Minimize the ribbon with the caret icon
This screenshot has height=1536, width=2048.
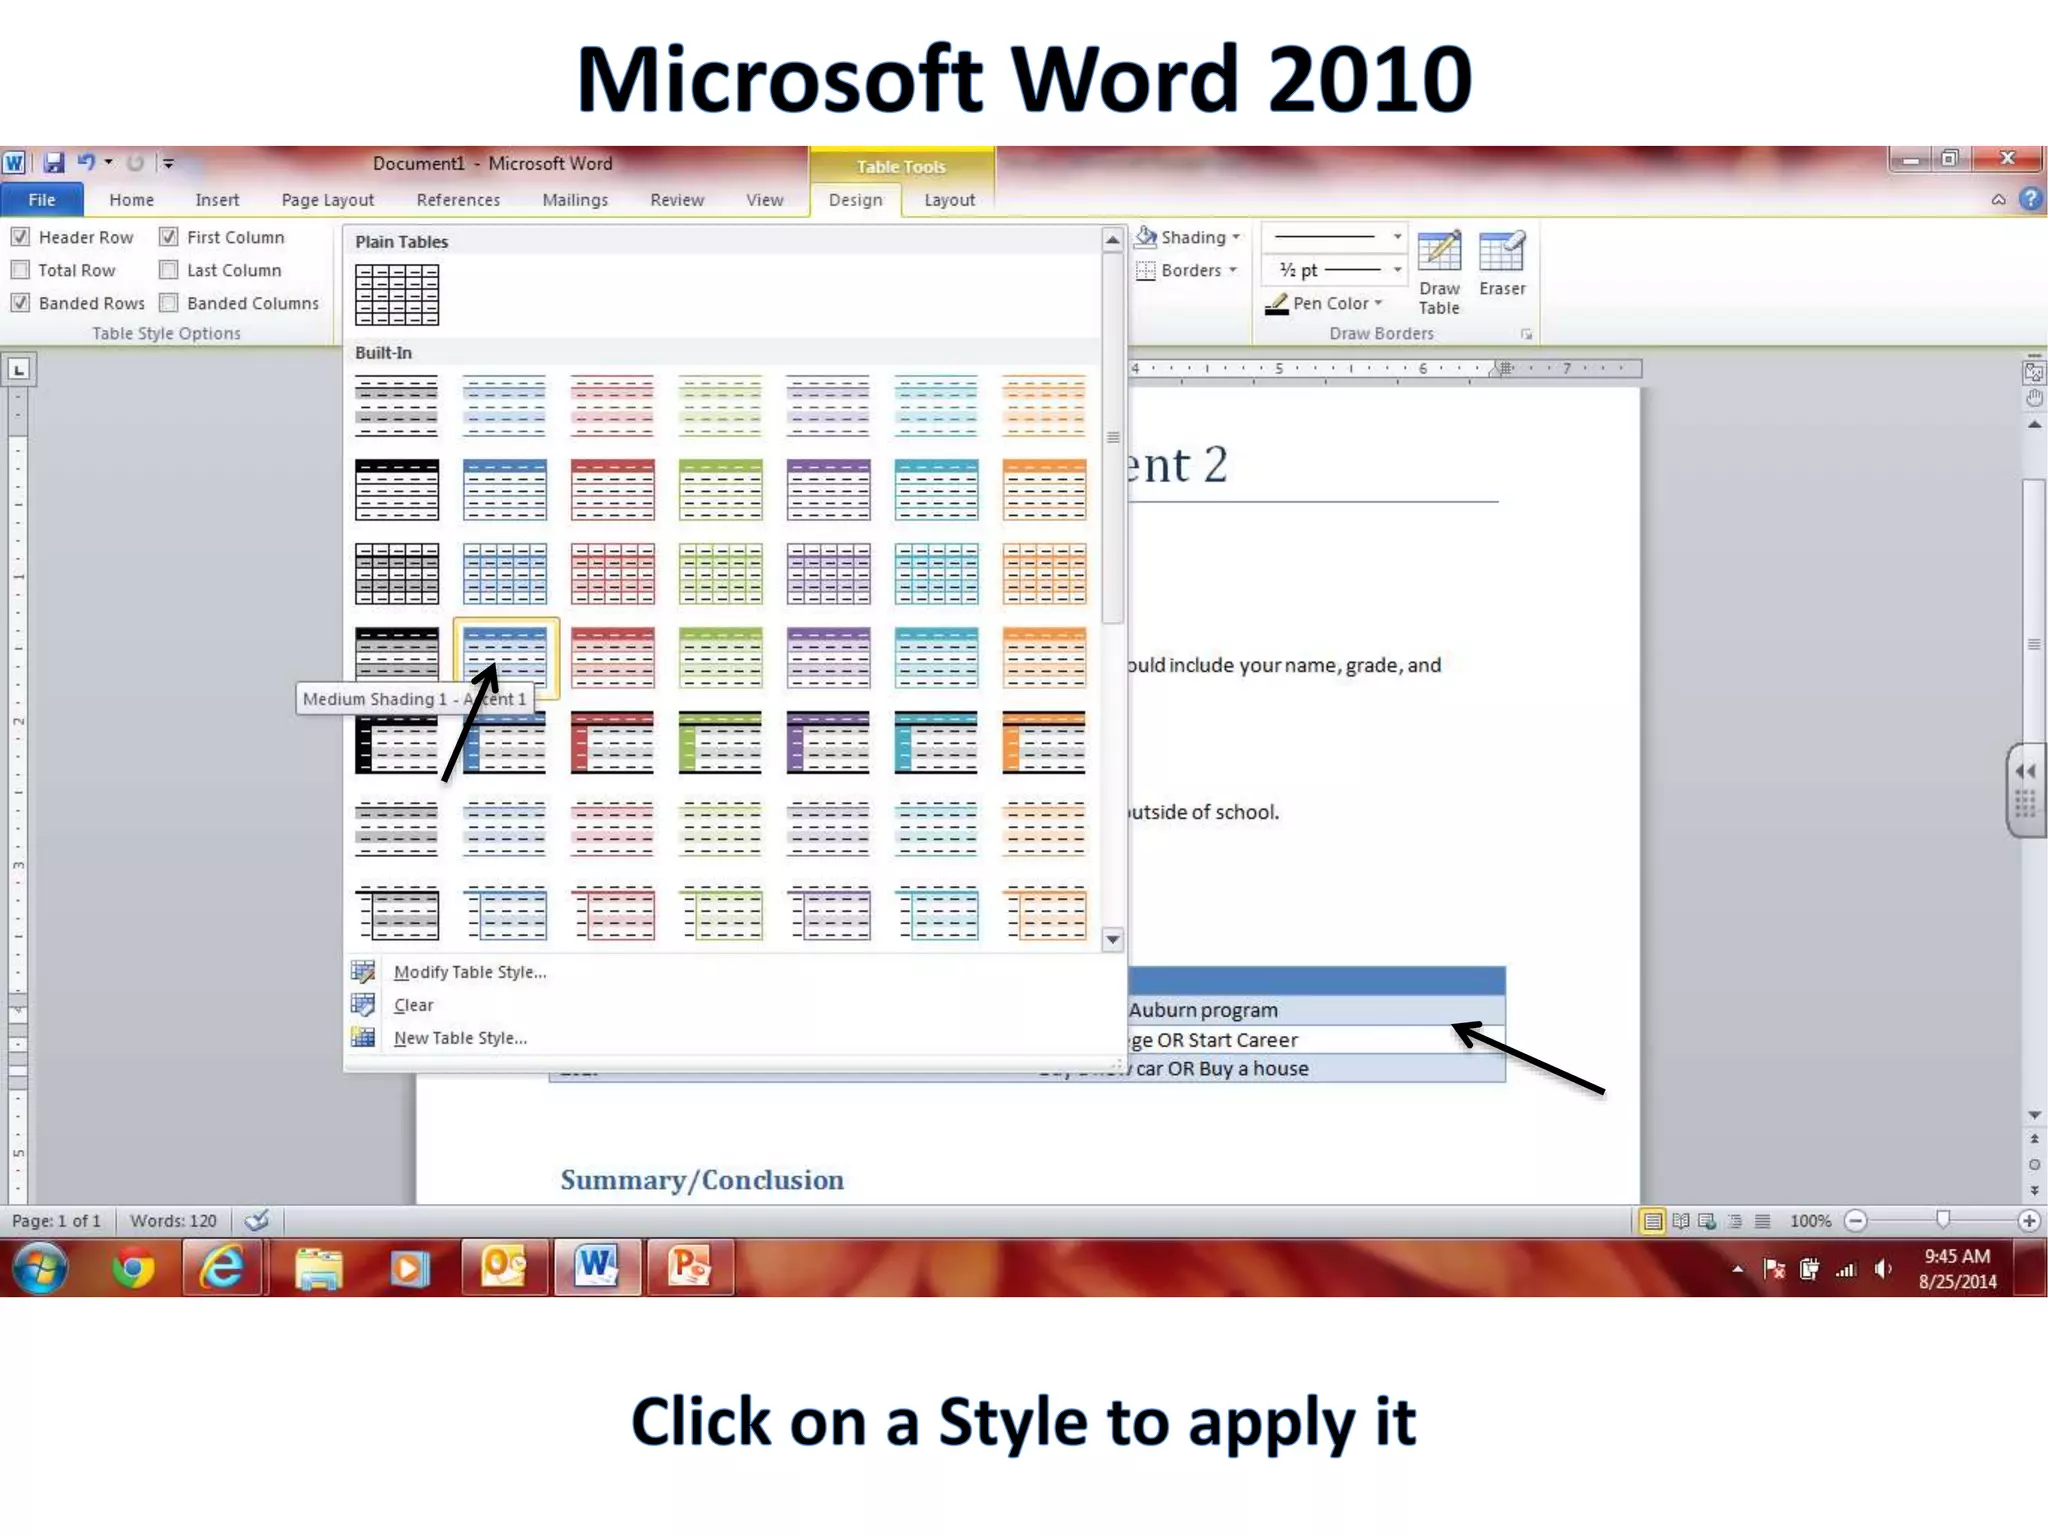click(1998, 199)
